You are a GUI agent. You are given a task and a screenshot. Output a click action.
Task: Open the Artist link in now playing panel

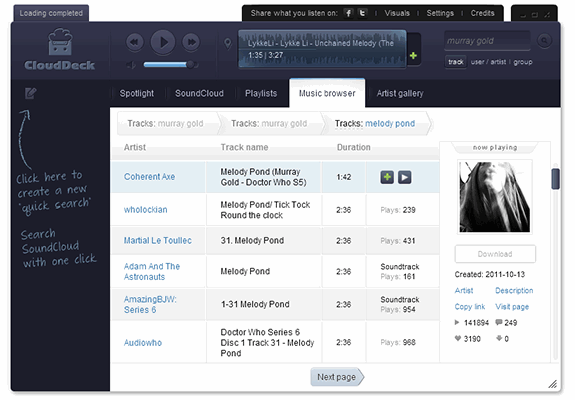coord(464,290)
